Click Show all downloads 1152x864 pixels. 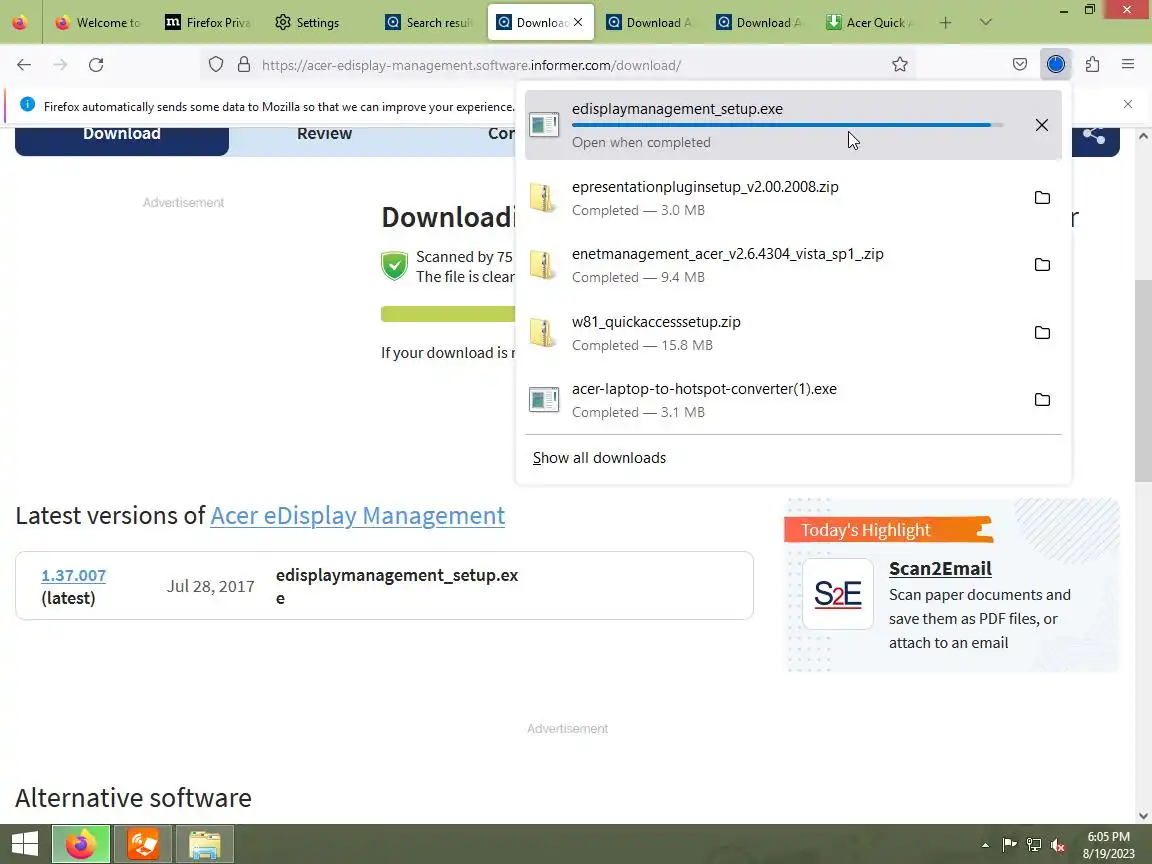coord(600,458)
